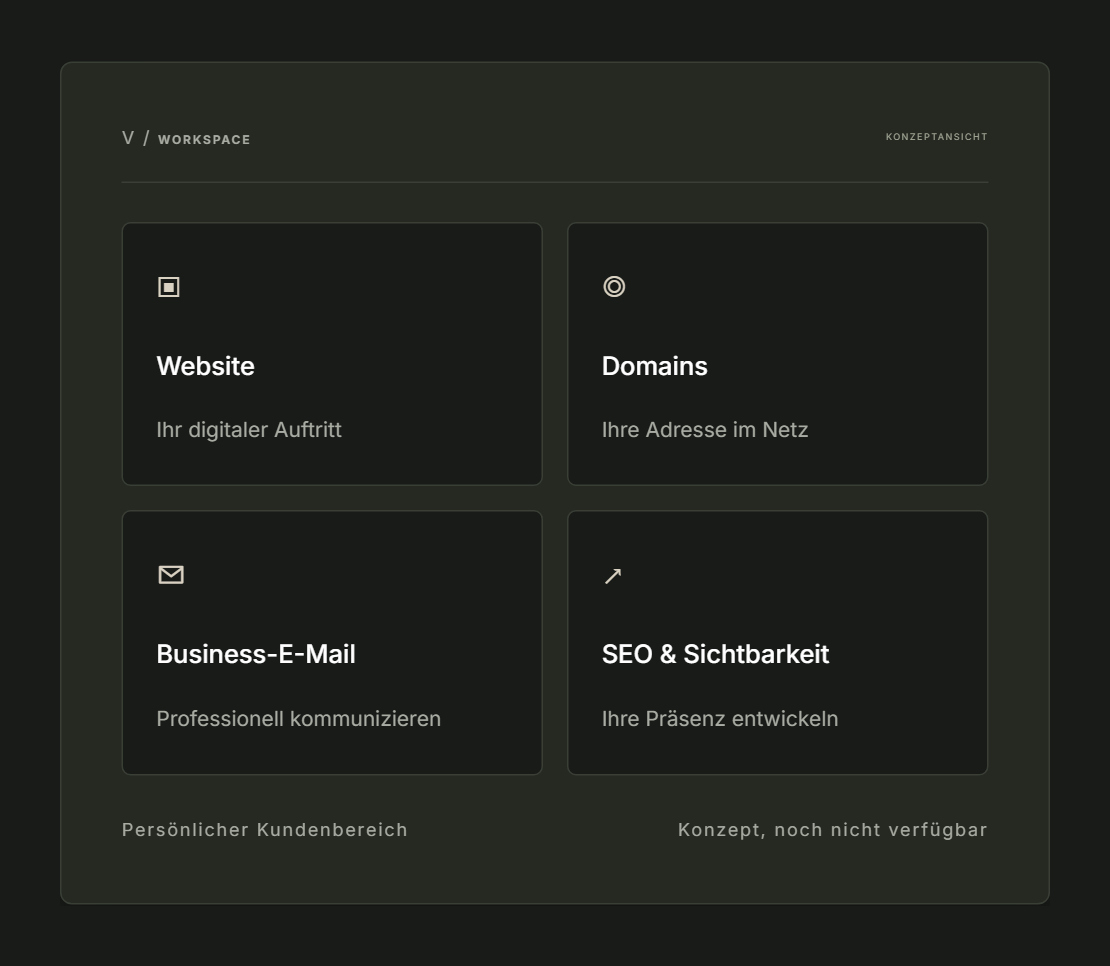
Task: Click text 'Ihre Adresse im Netz'
Action: [704, 430]
